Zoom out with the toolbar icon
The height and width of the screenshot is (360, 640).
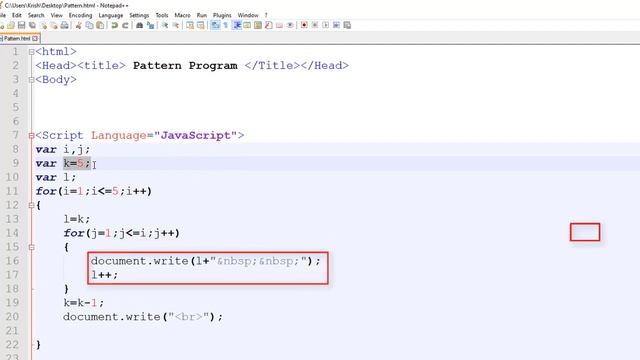(176, 25)
